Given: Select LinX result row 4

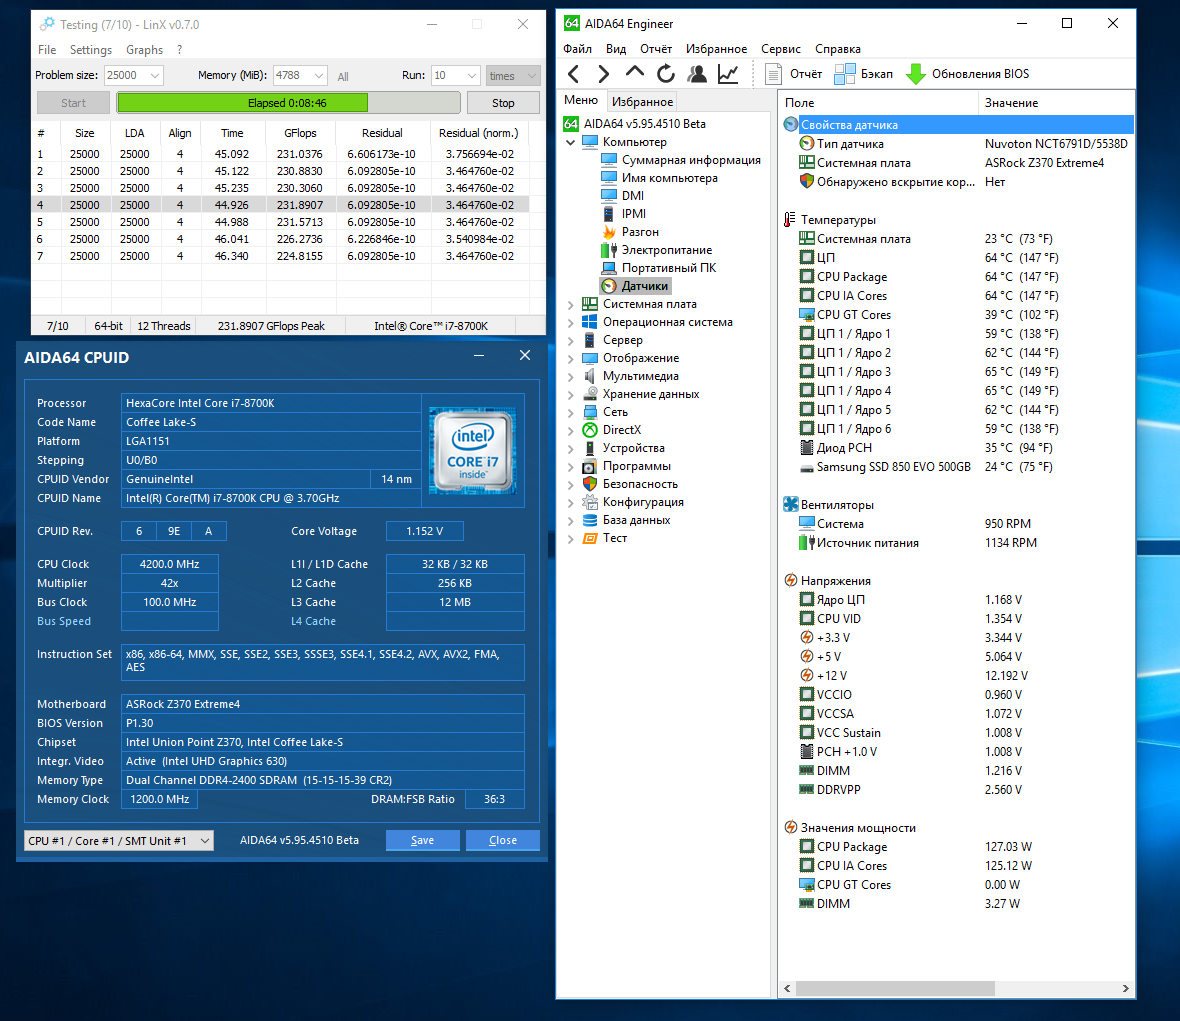Looking at the screenshot, I should (280, 205).
